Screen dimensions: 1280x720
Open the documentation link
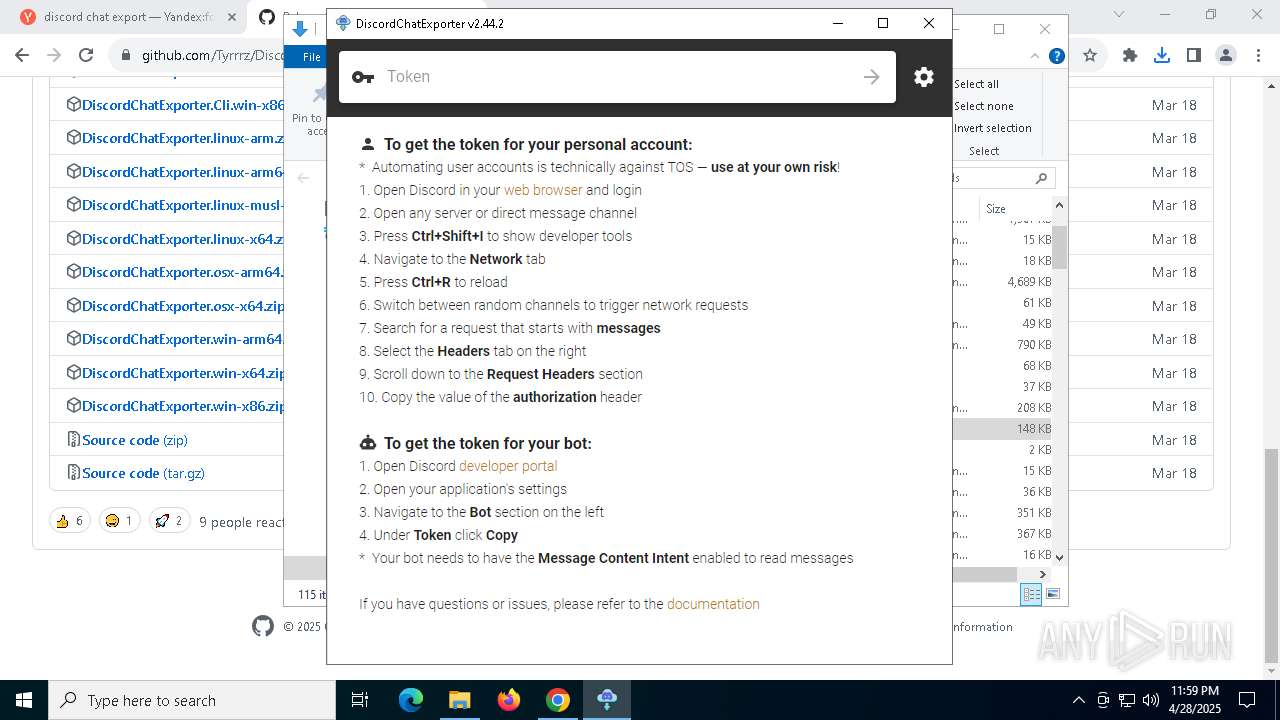click(x=713, y=604)
